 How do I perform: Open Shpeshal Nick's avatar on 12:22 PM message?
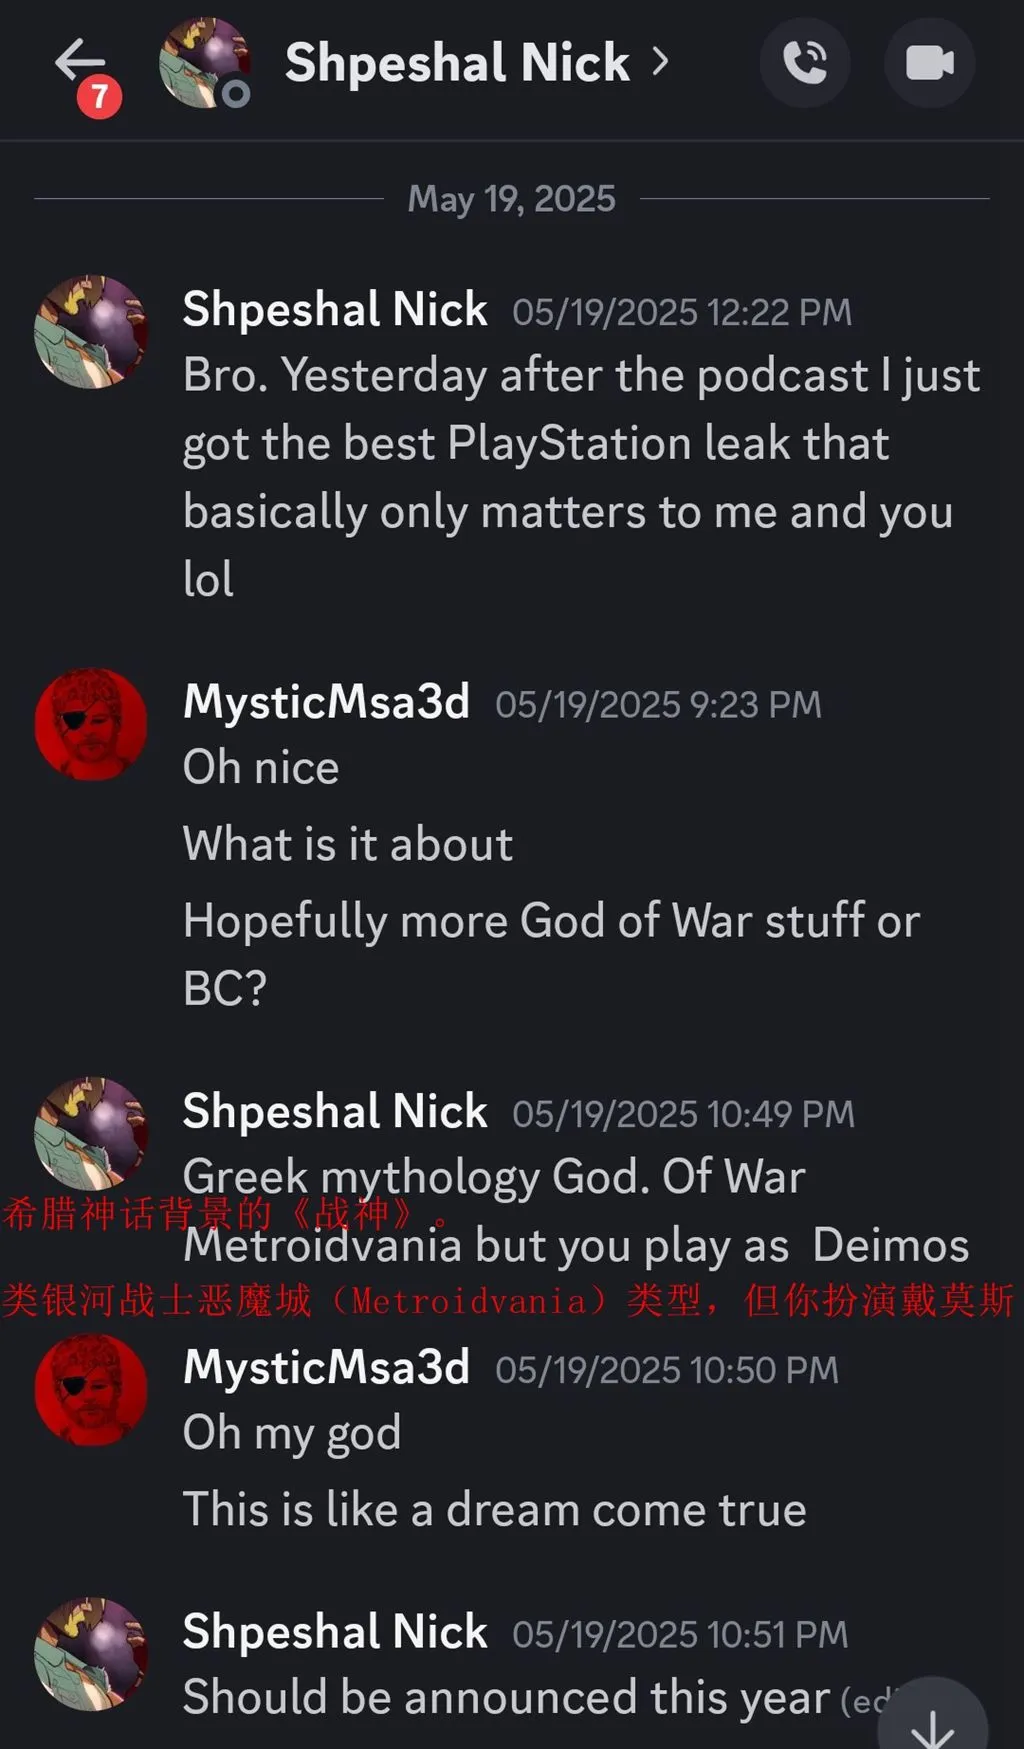[91, 332]
